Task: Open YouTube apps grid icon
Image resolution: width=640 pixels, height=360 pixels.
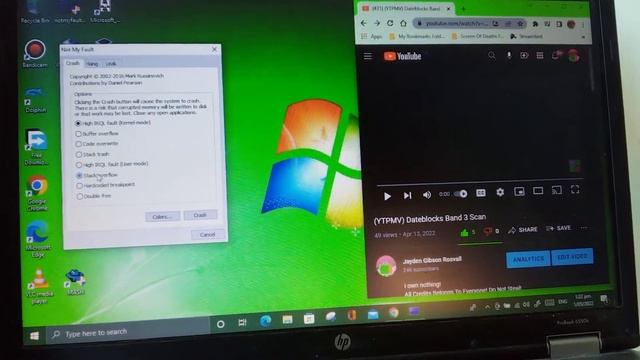Action: coord(540,55)
